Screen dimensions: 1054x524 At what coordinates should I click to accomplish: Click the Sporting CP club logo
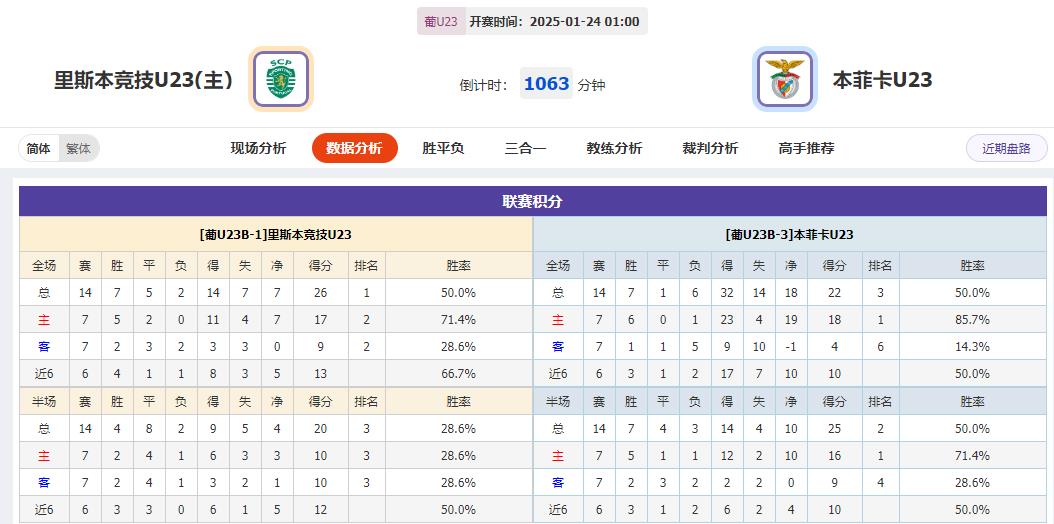point(280,79)
